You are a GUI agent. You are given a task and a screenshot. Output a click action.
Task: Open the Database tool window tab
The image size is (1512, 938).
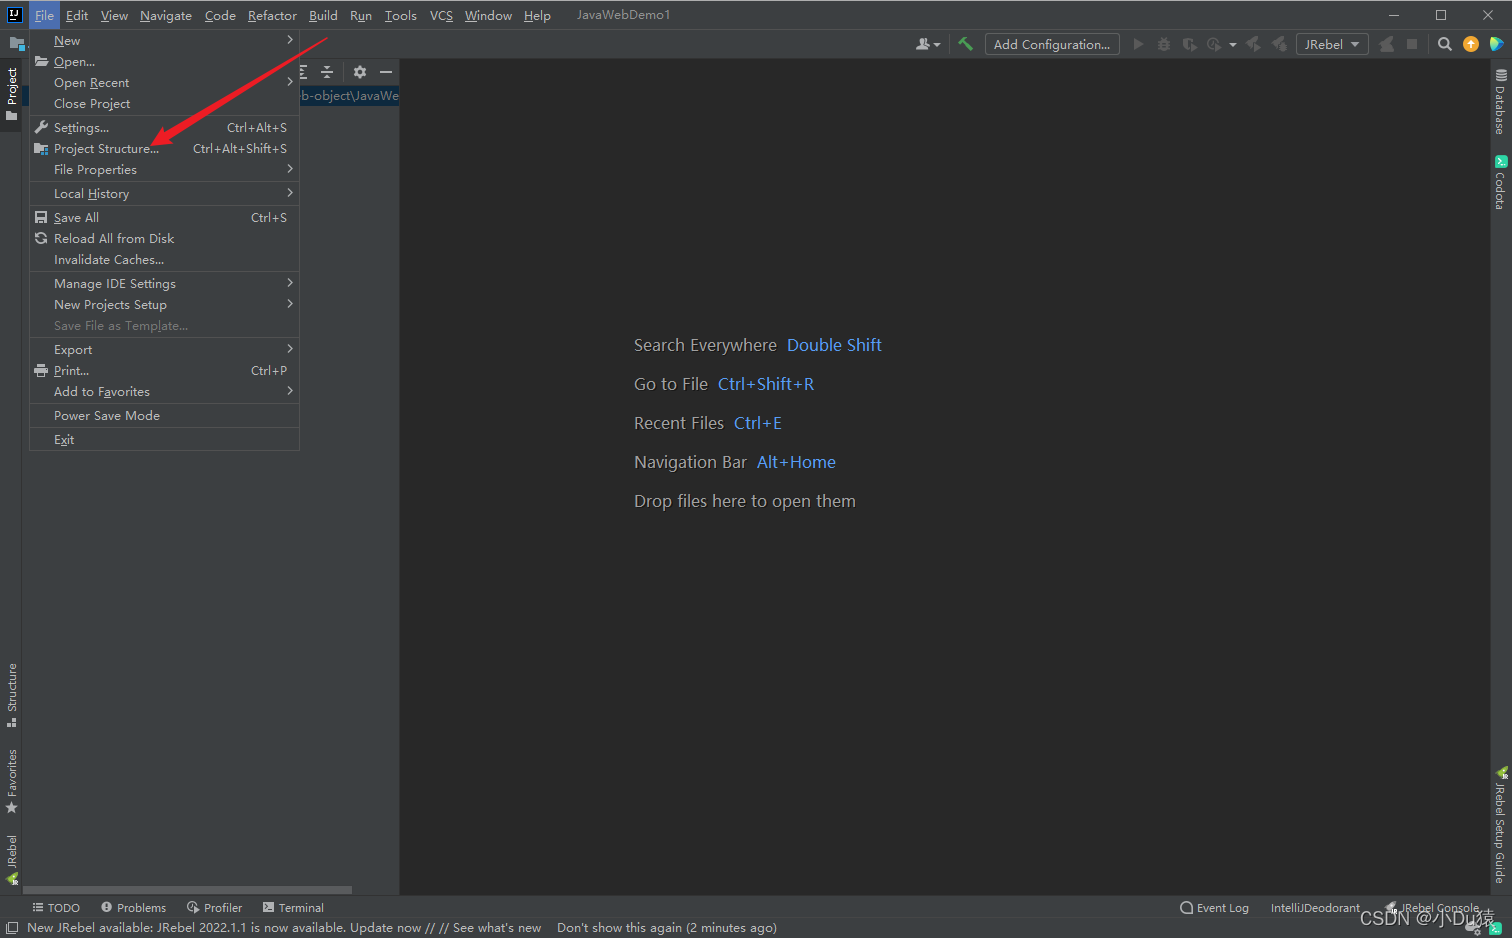click(x=1500, y=102)
